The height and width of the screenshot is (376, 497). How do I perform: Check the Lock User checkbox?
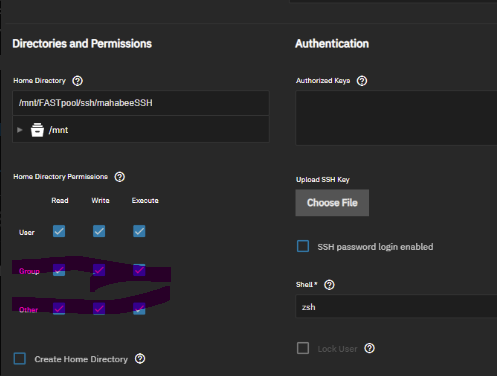click(x=303, y=348)
